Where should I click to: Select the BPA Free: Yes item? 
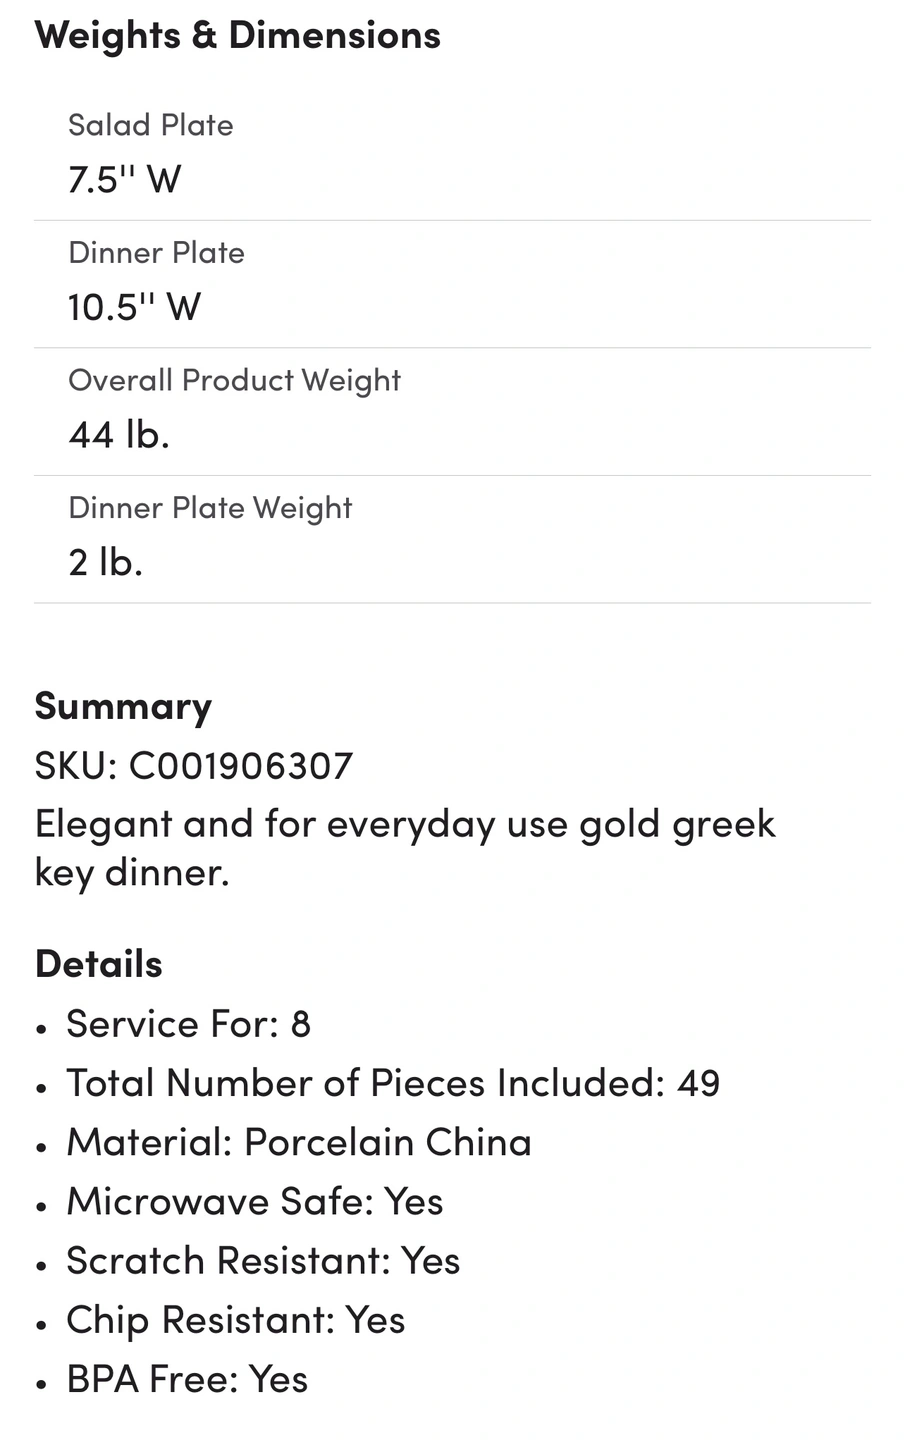click(x=187, y=1379)
